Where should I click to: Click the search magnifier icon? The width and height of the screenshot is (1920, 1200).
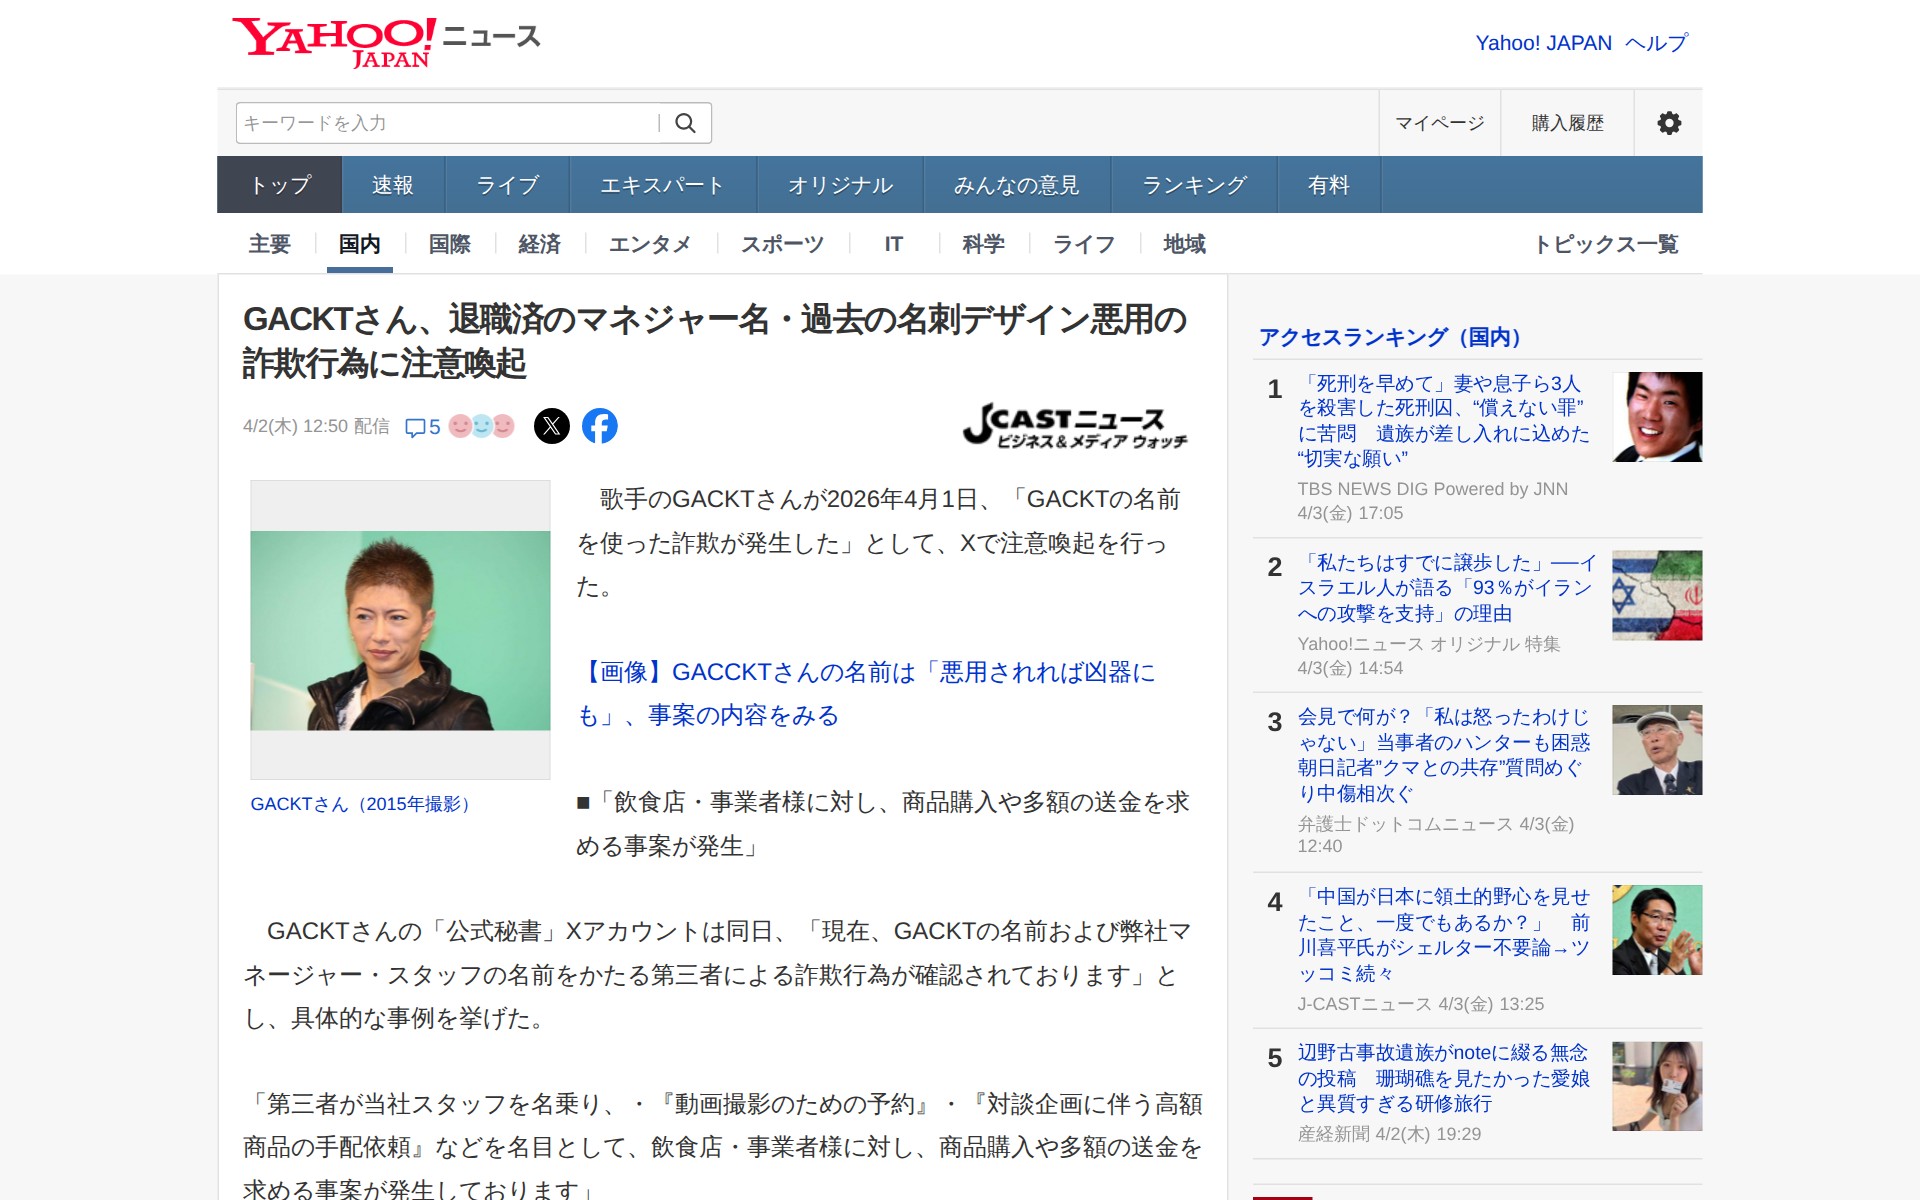pyautogui.click(x=685, y=123)
